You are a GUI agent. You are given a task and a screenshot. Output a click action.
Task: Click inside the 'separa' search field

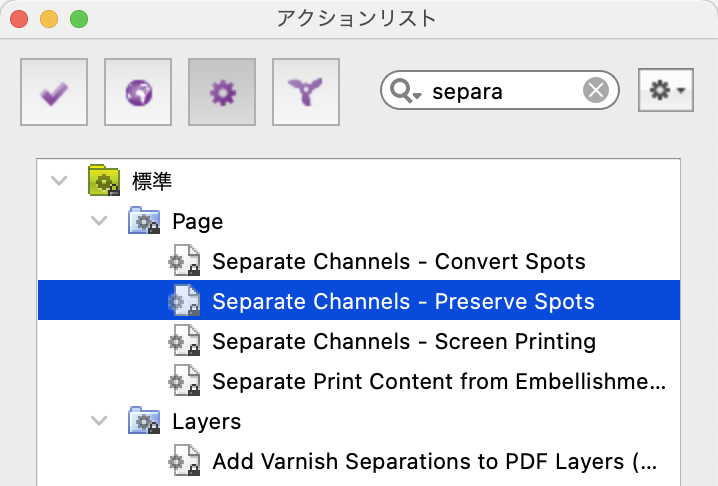coord(499,90)
